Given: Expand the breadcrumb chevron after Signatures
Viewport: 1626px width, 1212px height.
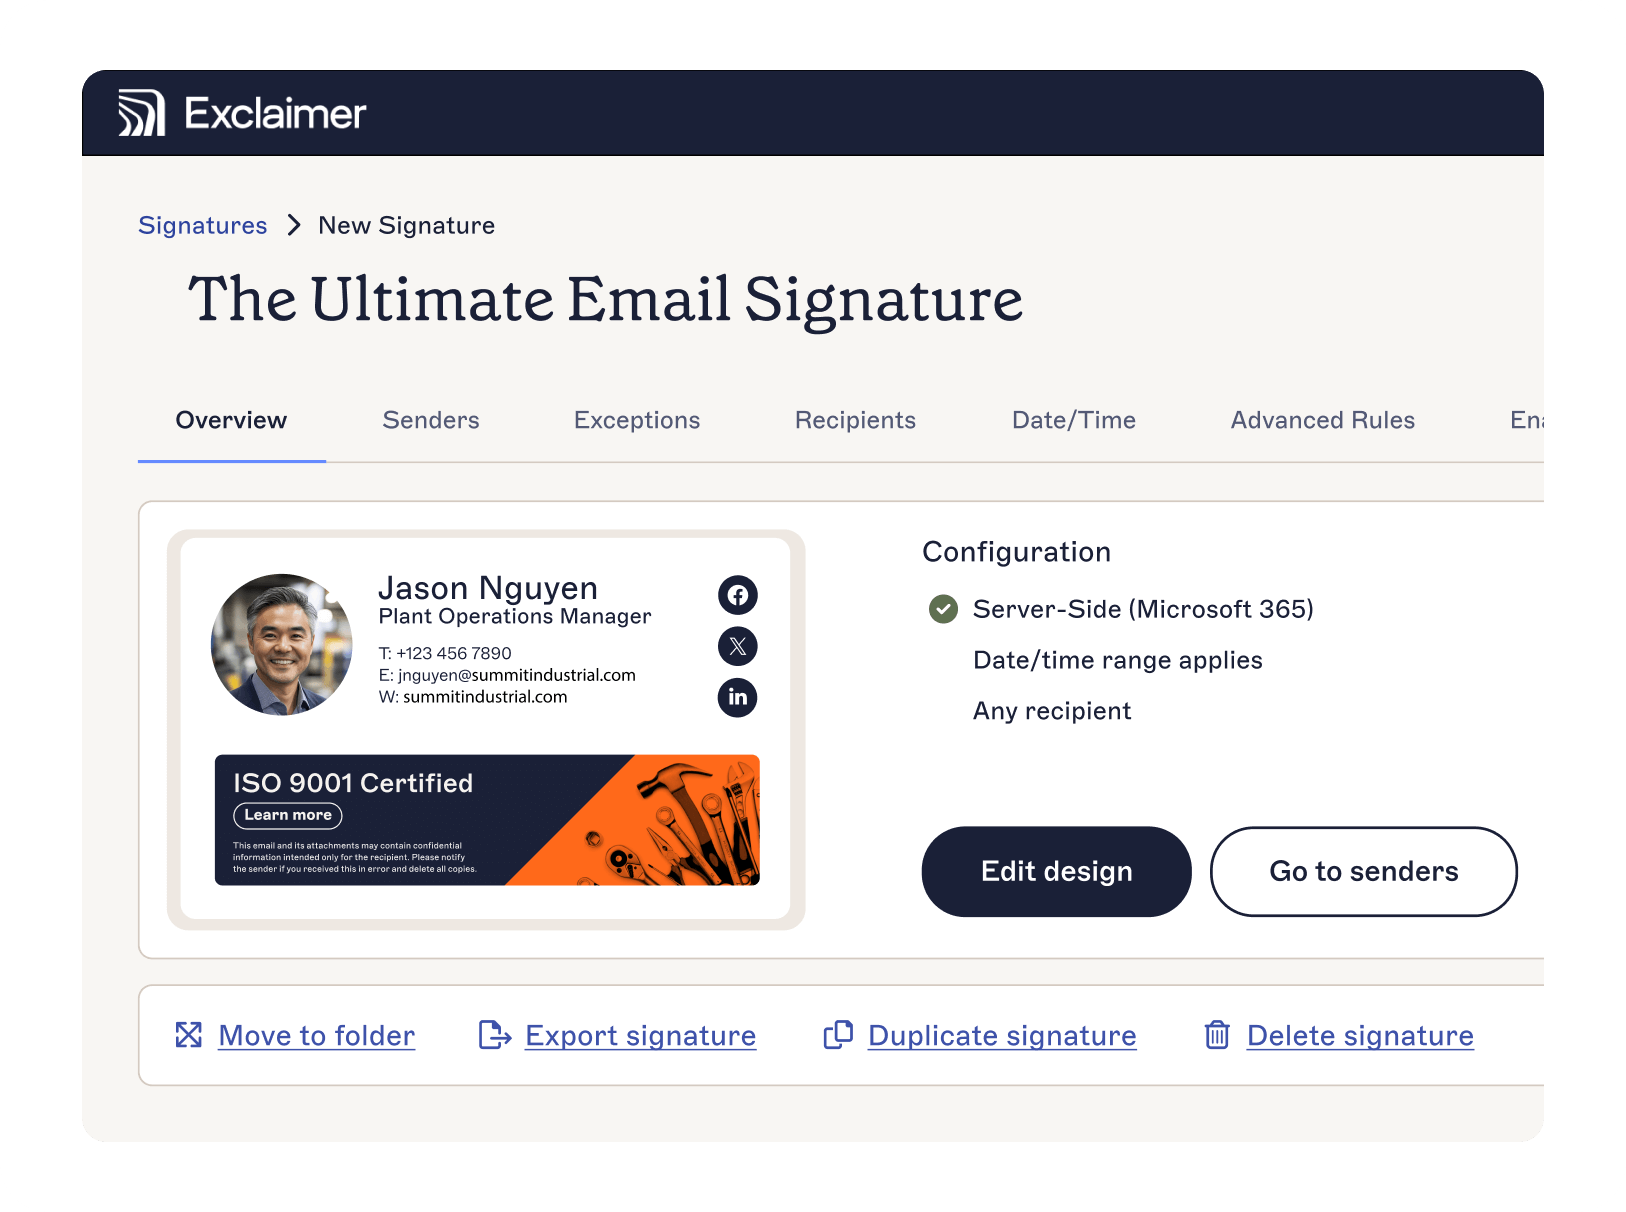Looking at the screenshot, I should coord(292,225).
